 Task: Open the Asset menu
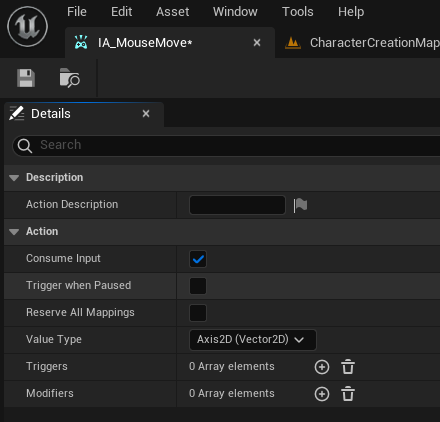pos(173,12)
